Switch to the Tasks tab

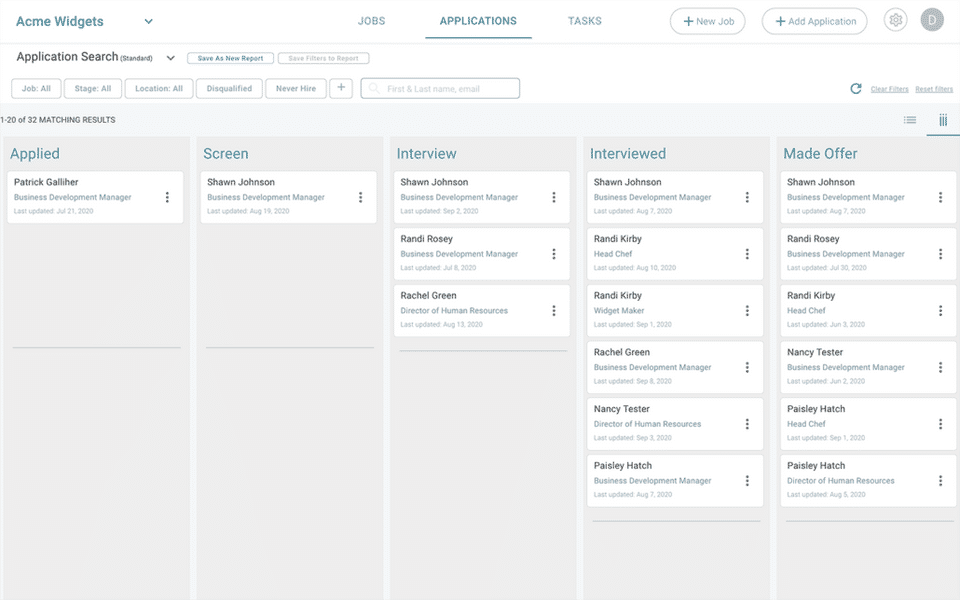click(x=585, y=21)
